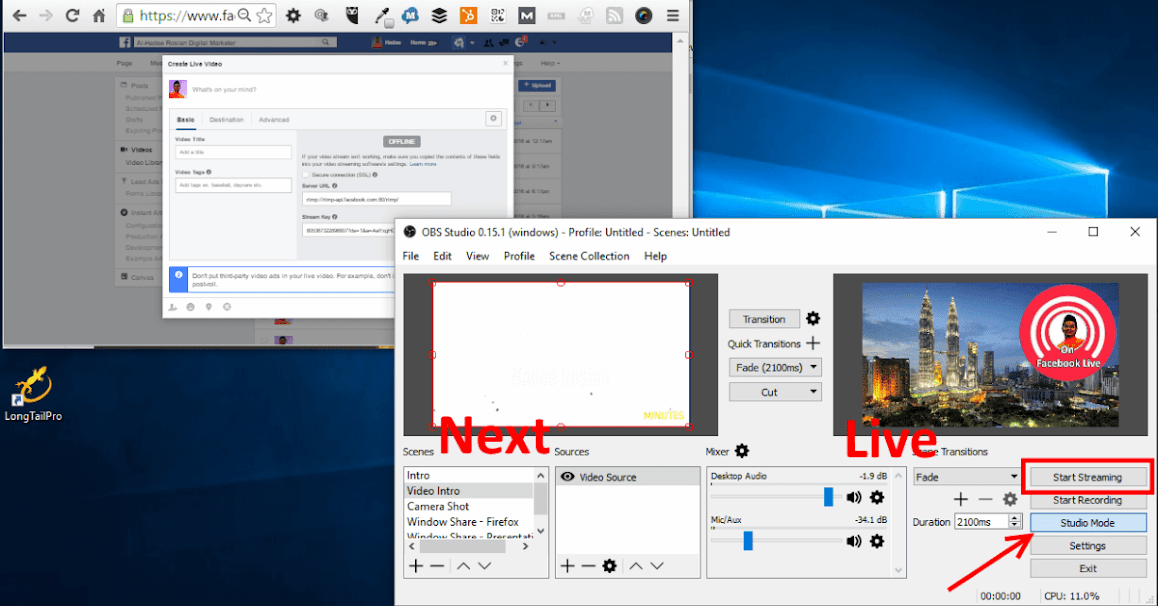Open the browser hamburger menu

pyautogui.click(x=673, y=15)
